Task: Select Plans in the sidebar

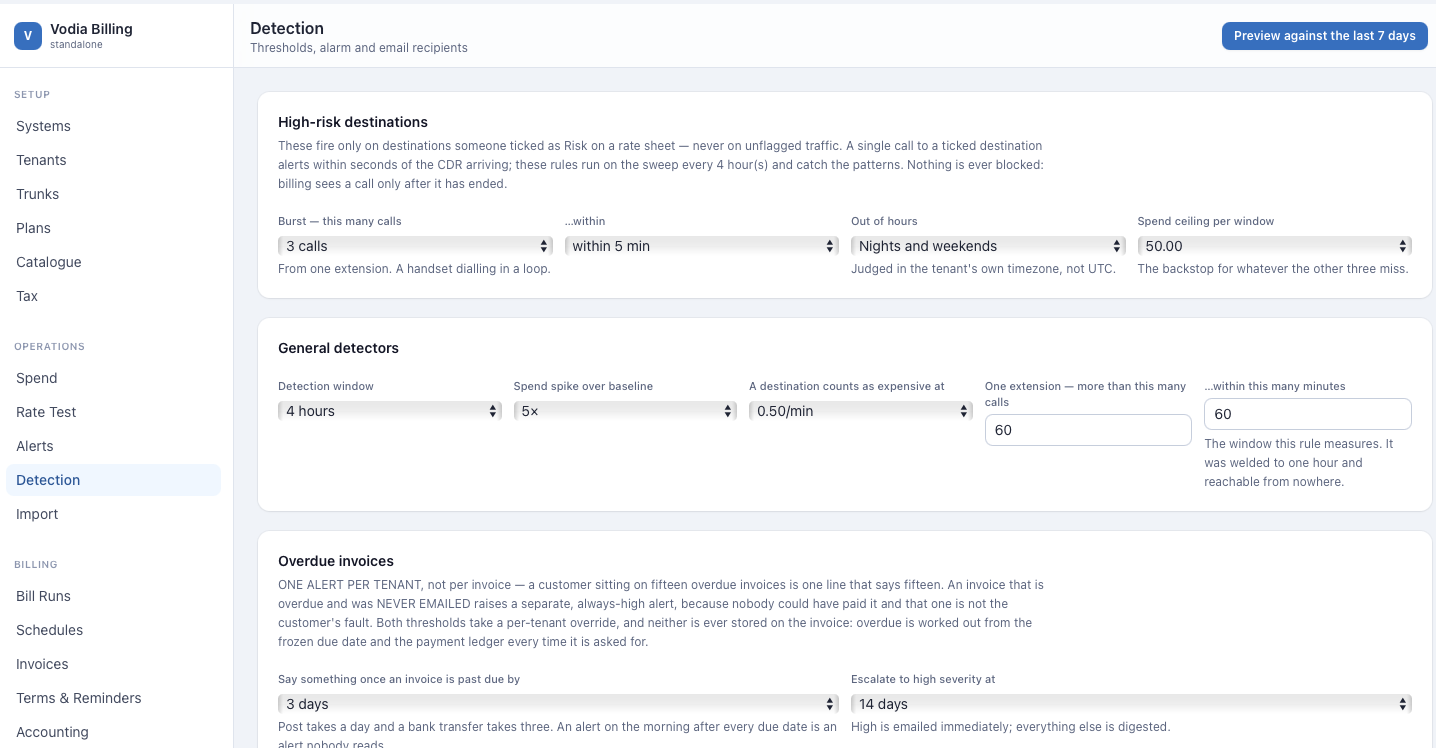Action: click(x=113, y=228)
